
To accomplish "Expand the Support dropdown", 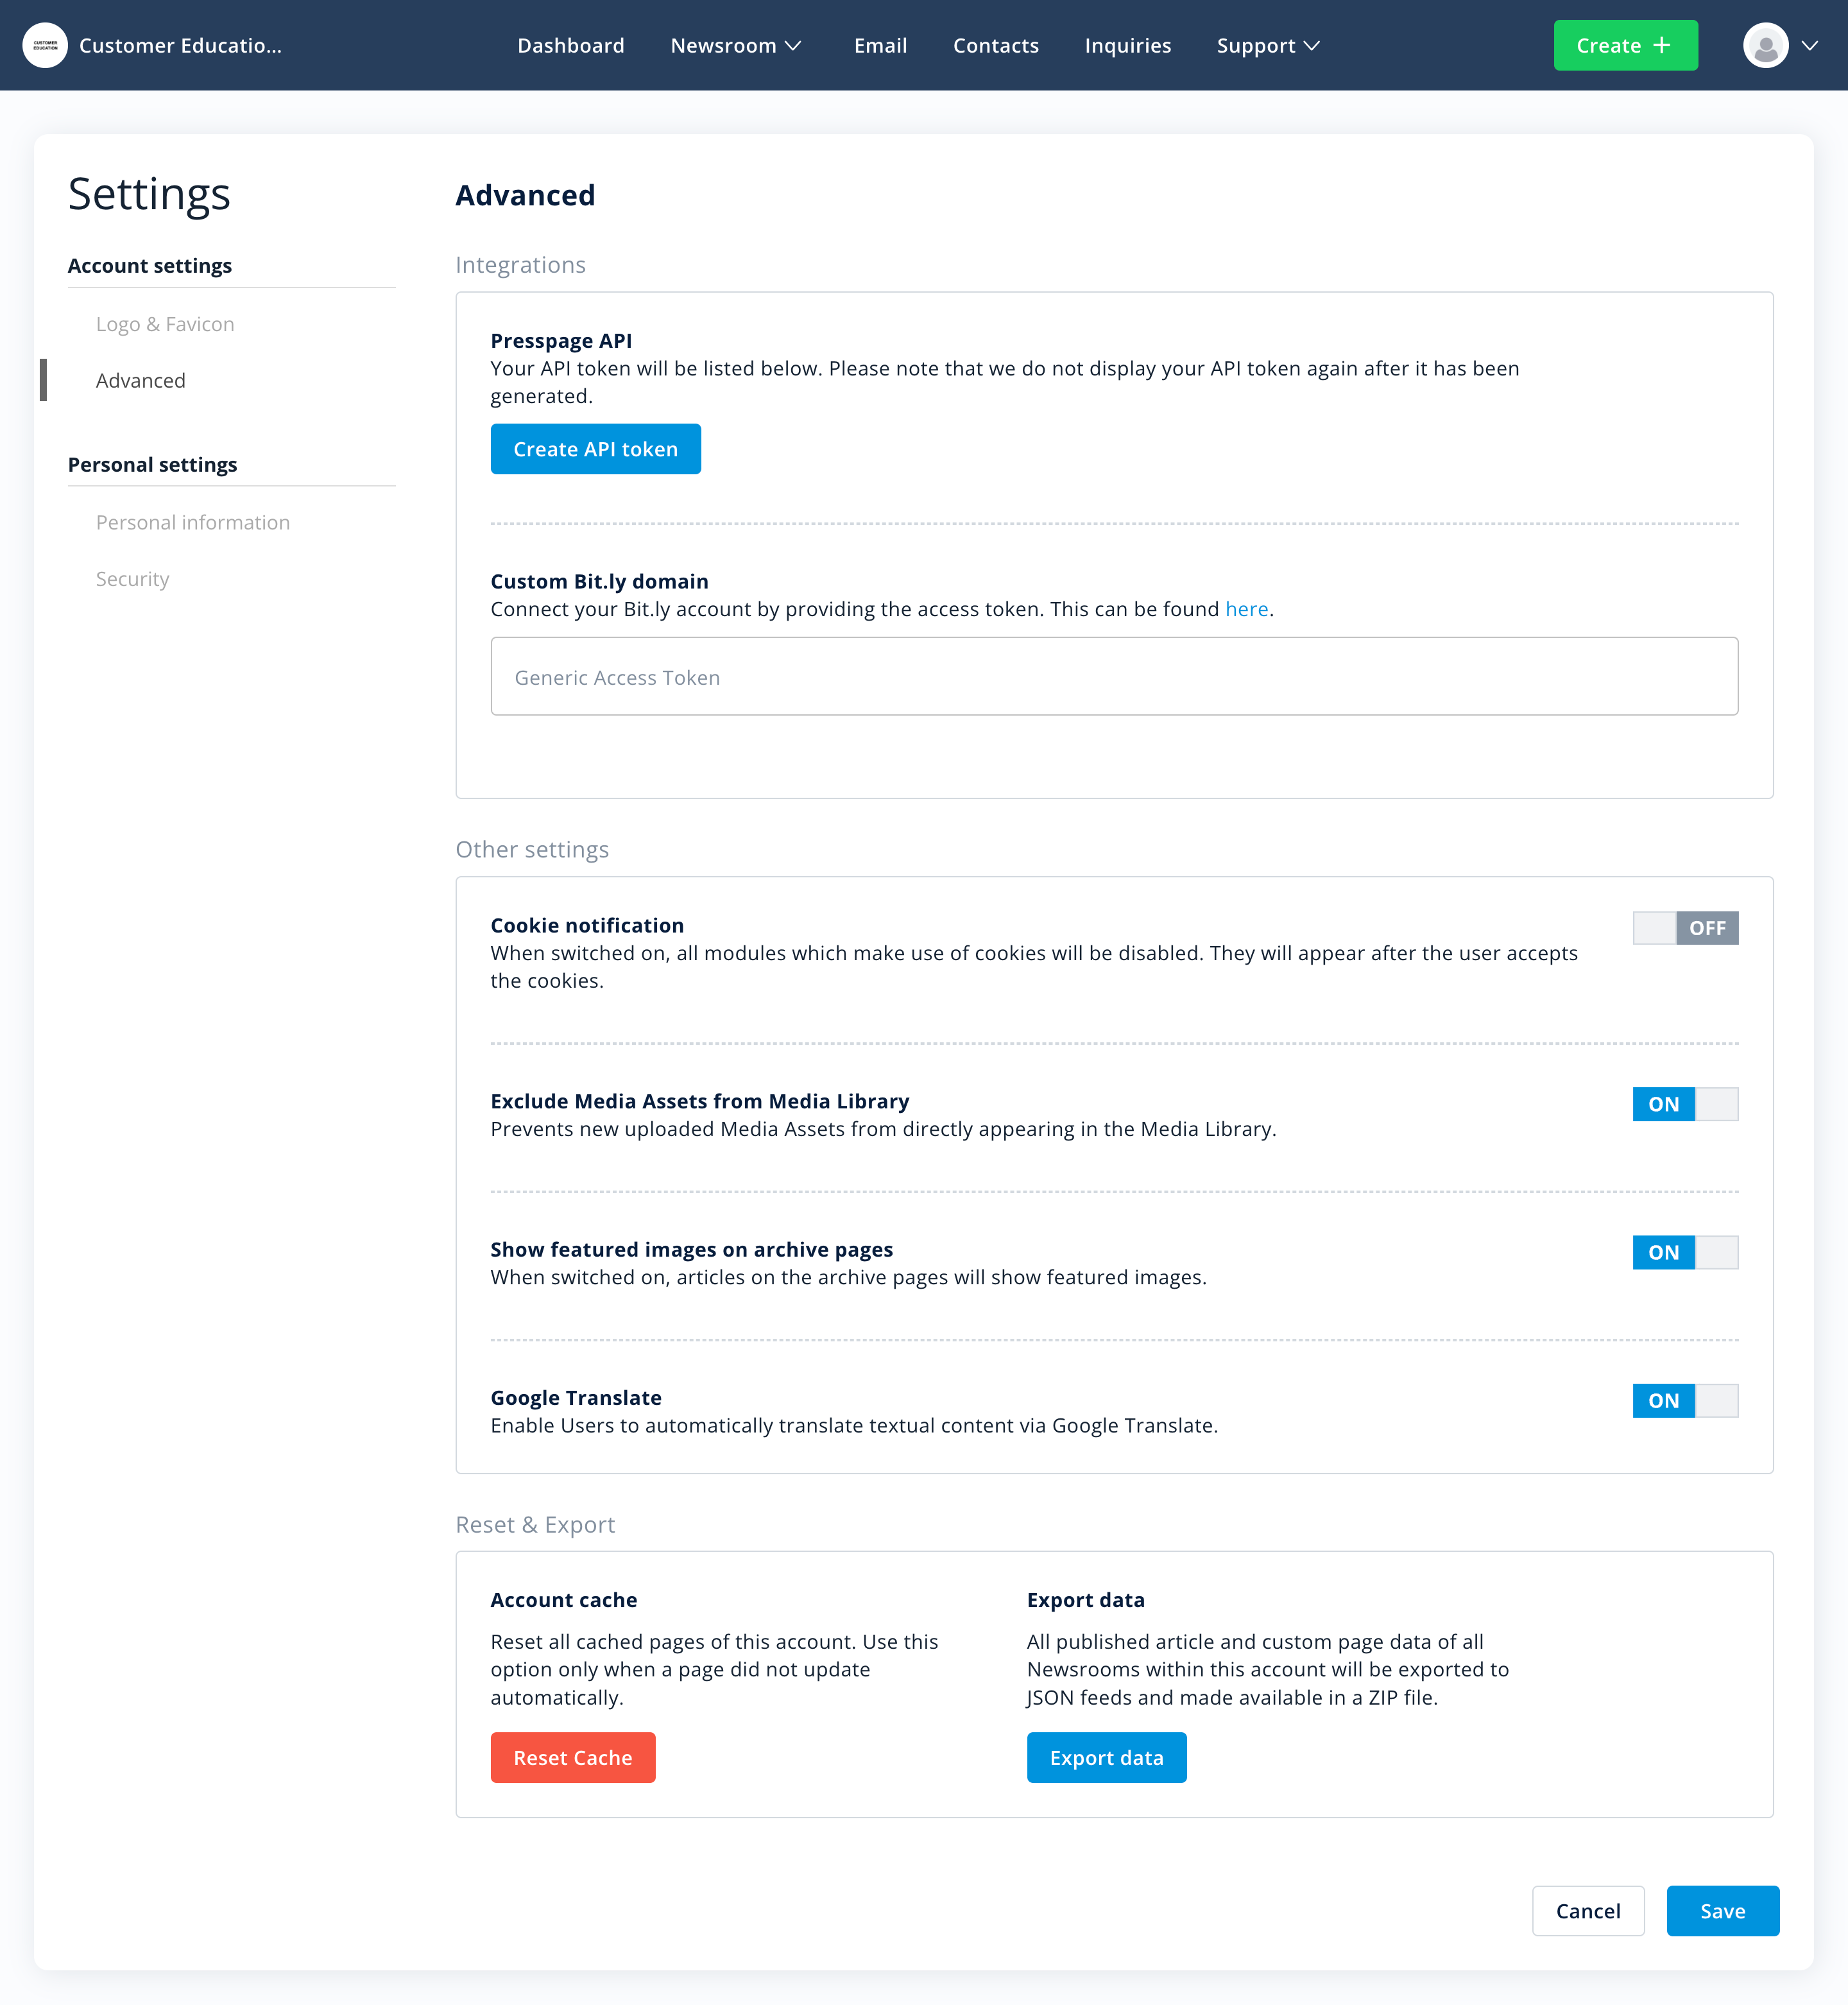I will click(1267, 45).
